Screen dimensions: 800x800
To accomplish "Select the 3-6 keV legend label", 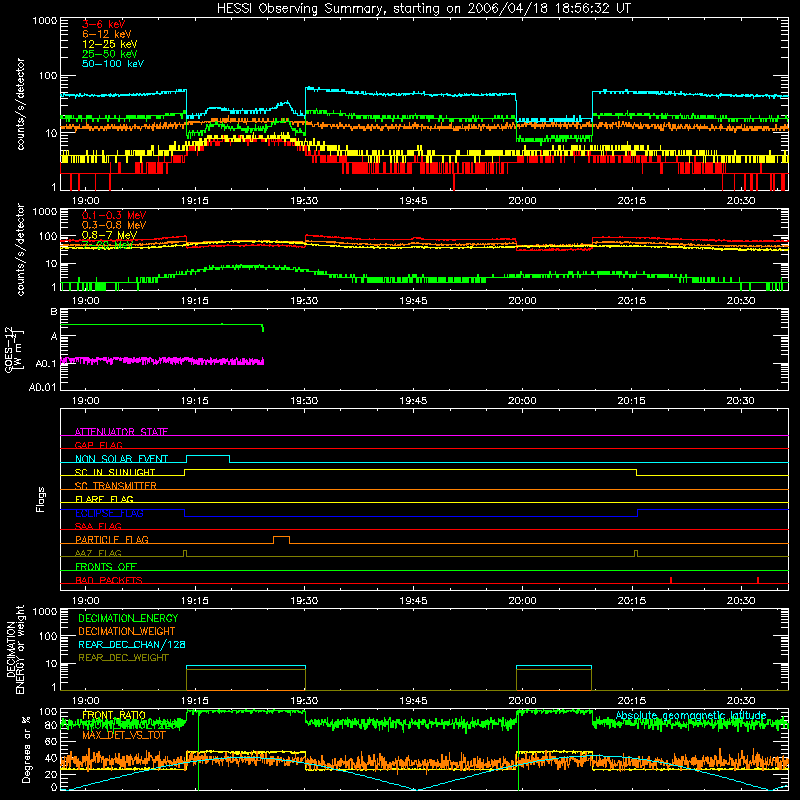I will (x=103, y=24).
